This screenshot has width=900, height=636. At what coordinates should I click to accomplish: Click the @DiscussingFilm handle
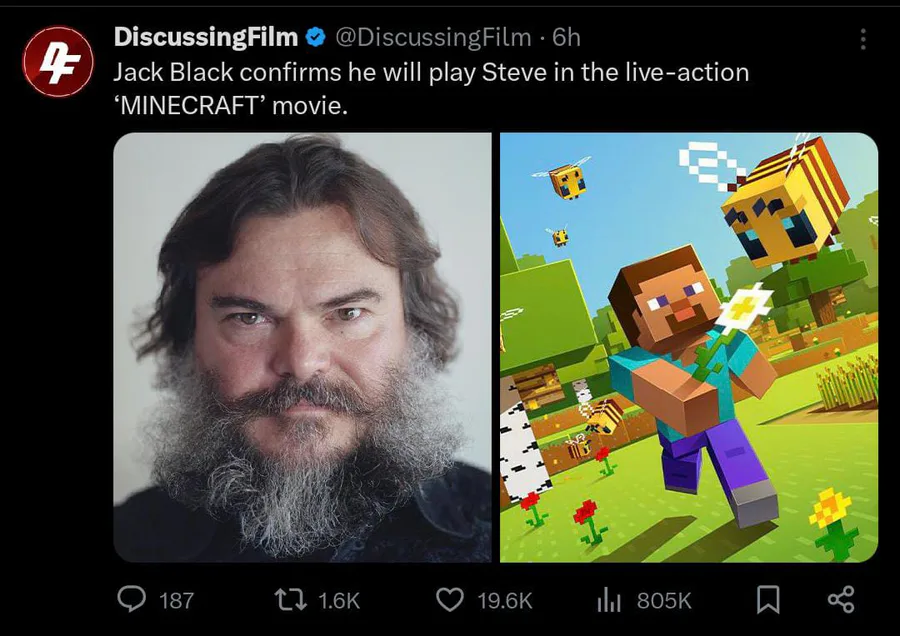pyautogui.click(x=433, y=37)
